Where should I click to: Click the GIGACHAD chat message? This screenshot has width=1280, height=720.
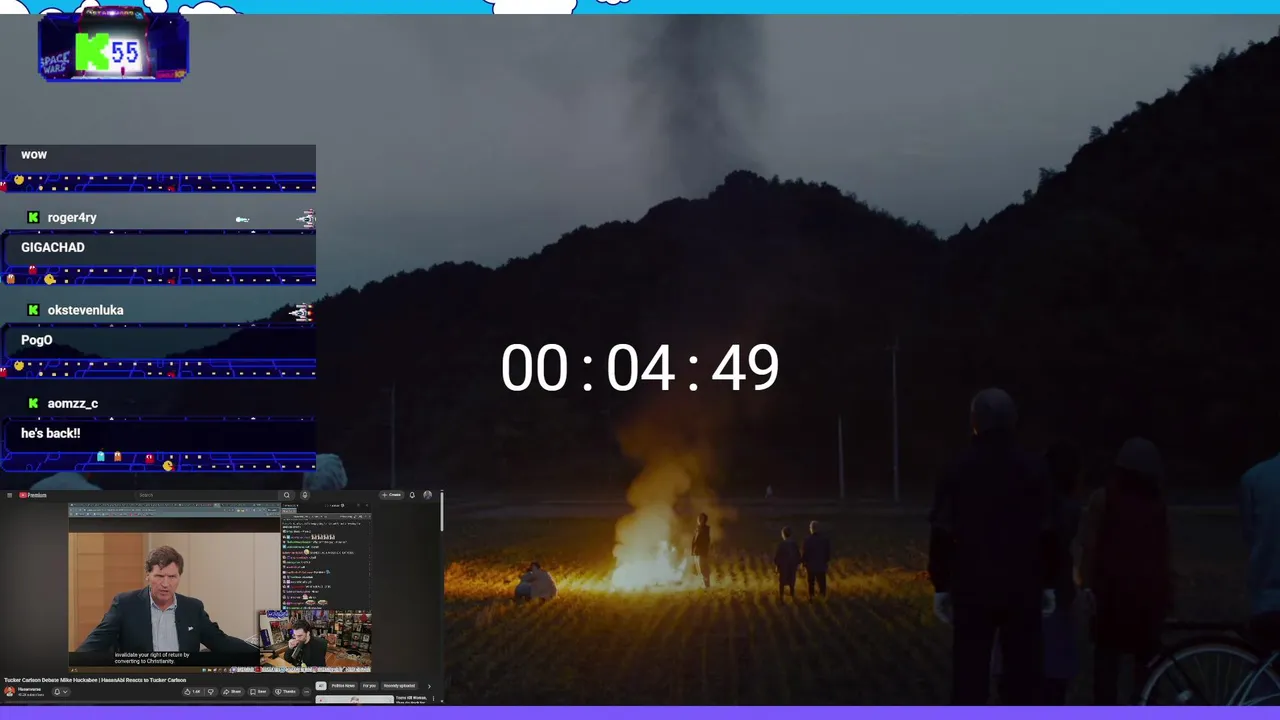tap(53, 247)
